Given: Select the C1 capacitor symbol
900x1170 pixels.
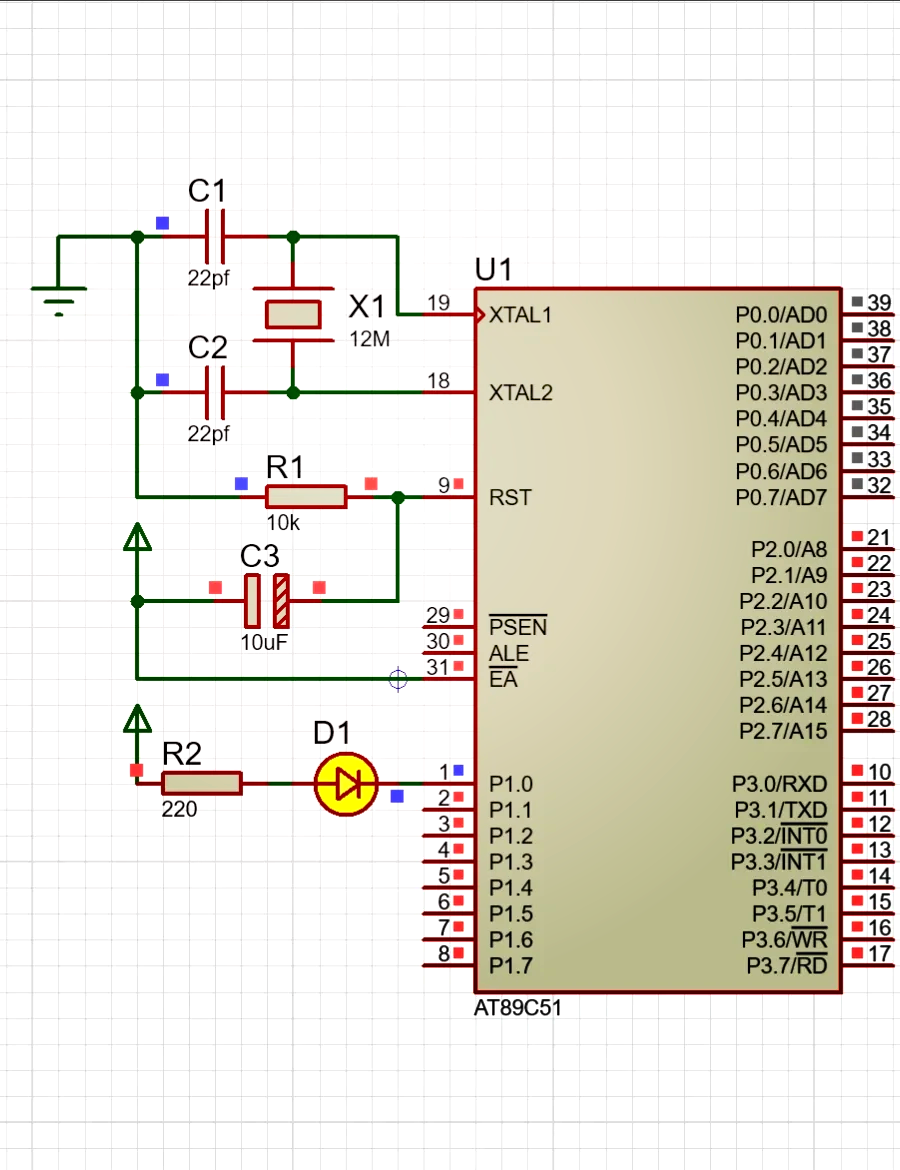Looking at the screenshot, I should 215,237.
